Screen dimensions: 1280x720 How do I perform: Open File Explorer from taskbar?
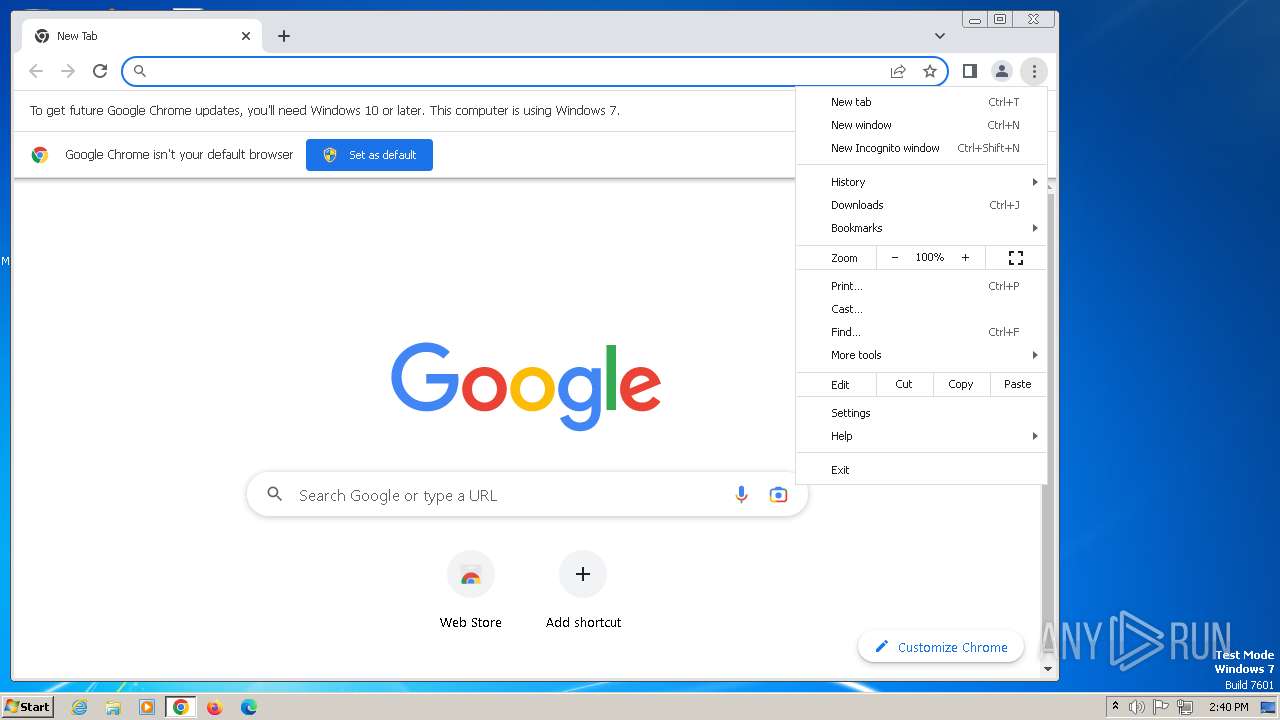pos(113,707)
